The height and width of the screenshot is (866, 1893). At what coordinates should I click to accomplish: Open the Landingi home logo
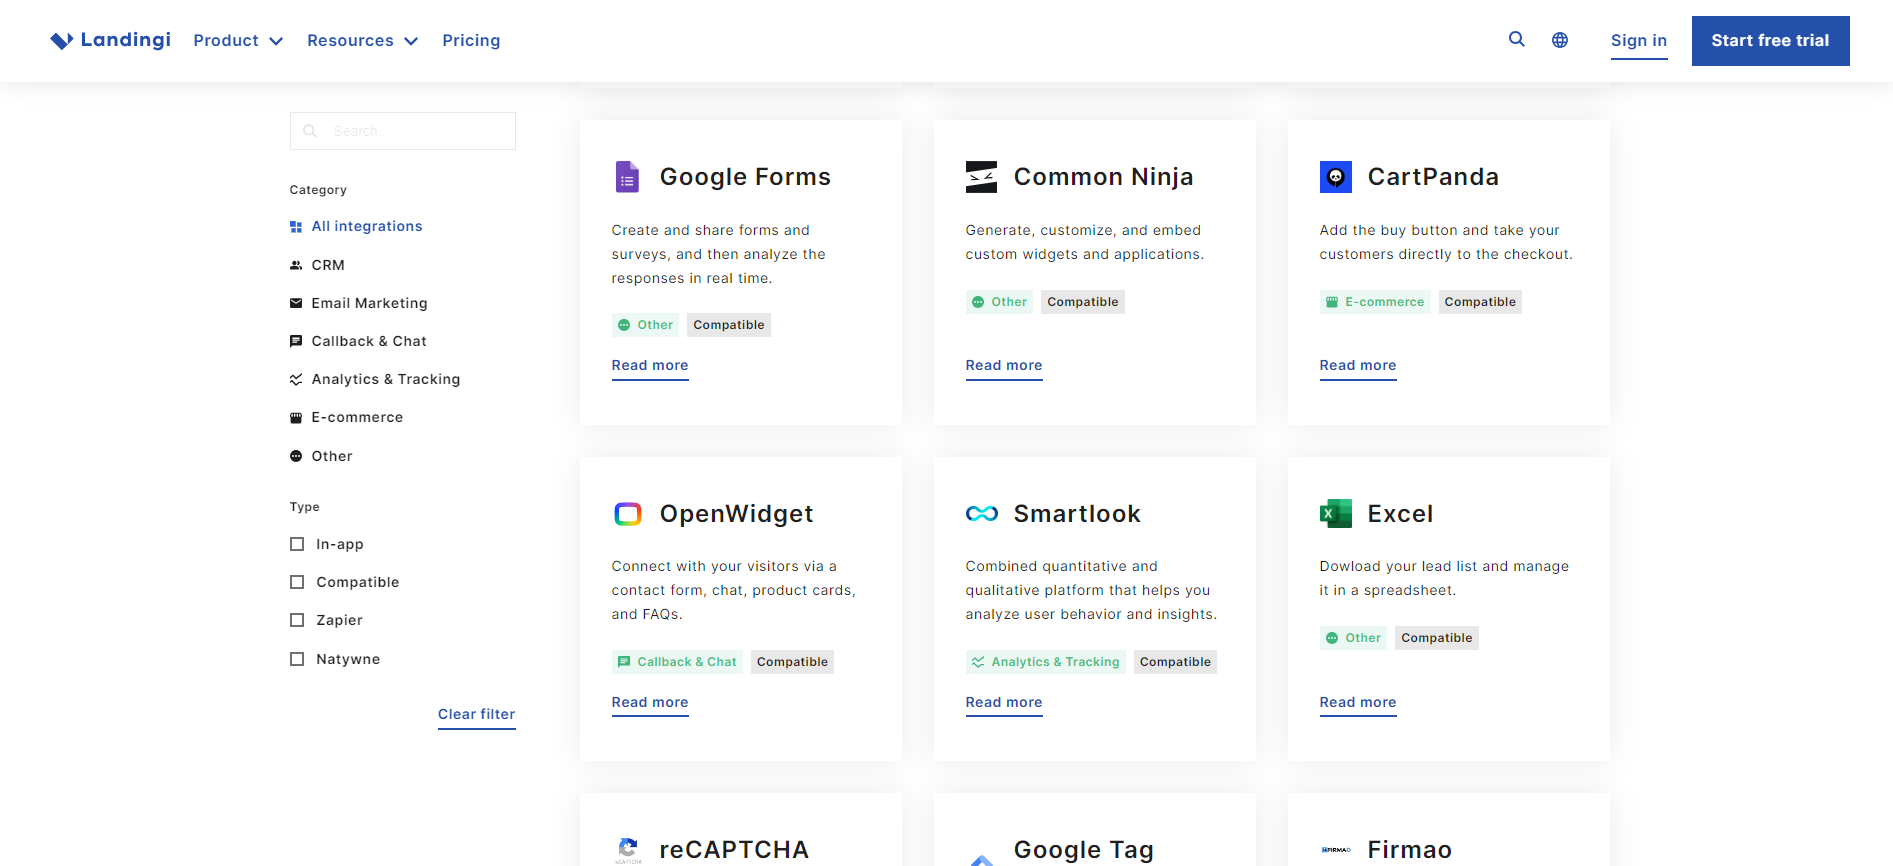110,40
